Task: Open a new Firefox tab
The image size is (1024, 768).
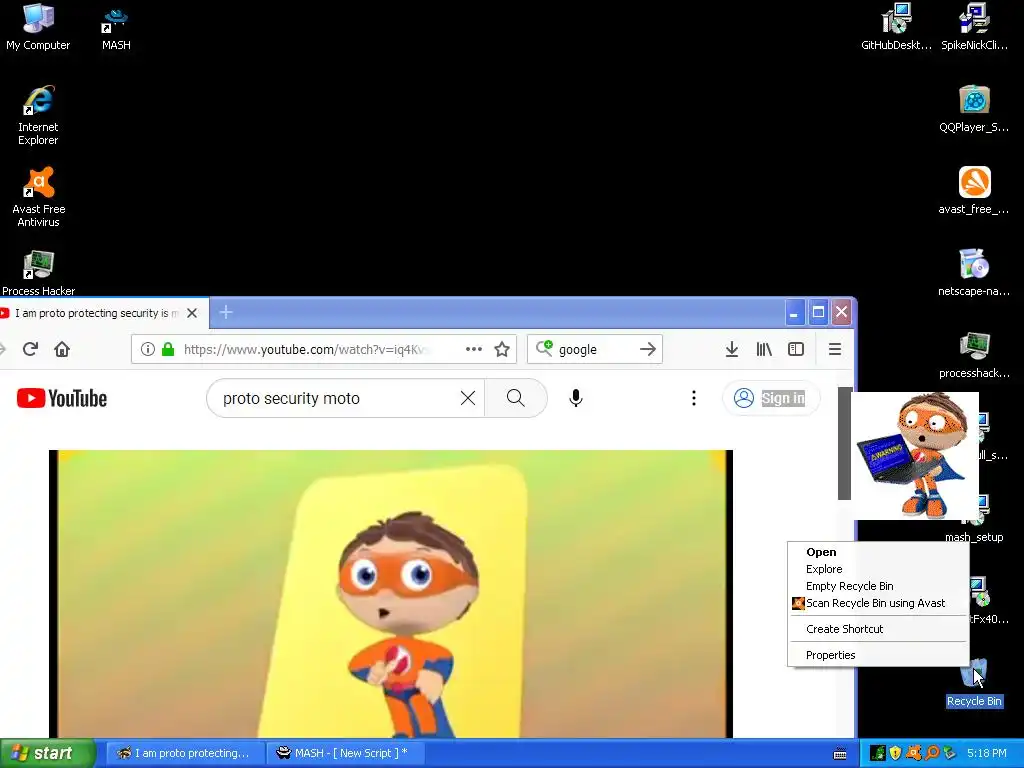Action: coord(226,313)
